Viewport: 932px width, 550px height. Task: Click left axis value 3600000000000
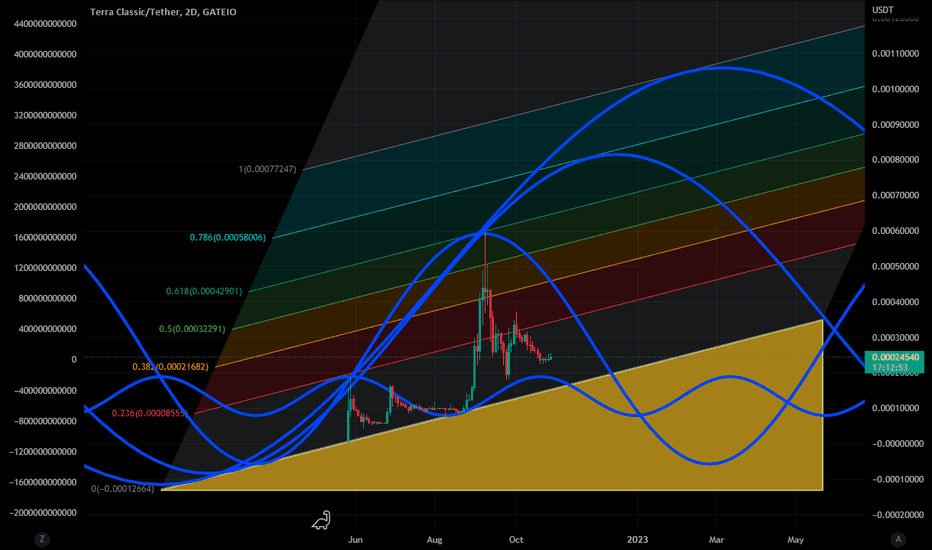click(45, 85)
